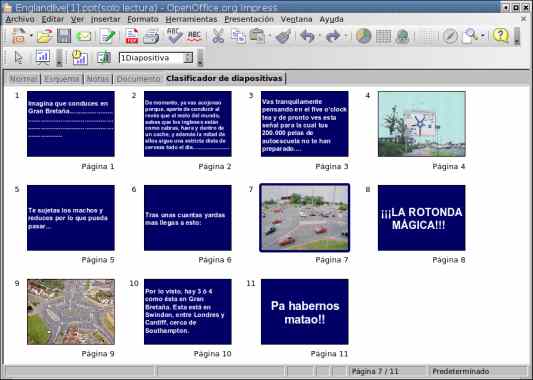
Task: Open the Zoom dropdown arrow
Action: pyautogui.click(x=482, y=35)
